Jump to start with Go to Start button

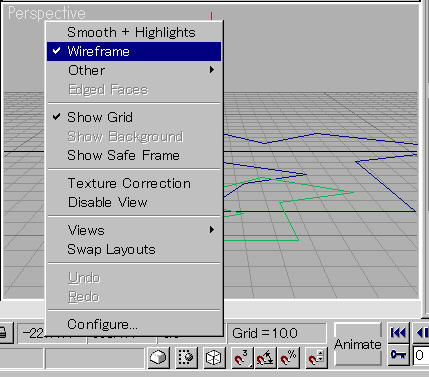click(x=398, y=333)
